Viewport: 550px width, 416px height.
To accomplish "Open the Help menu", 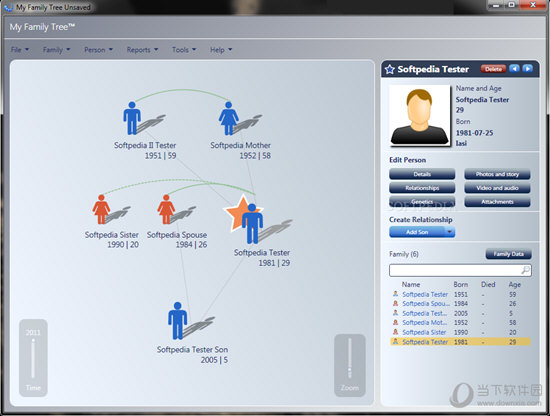I will (x=221, y=50).
